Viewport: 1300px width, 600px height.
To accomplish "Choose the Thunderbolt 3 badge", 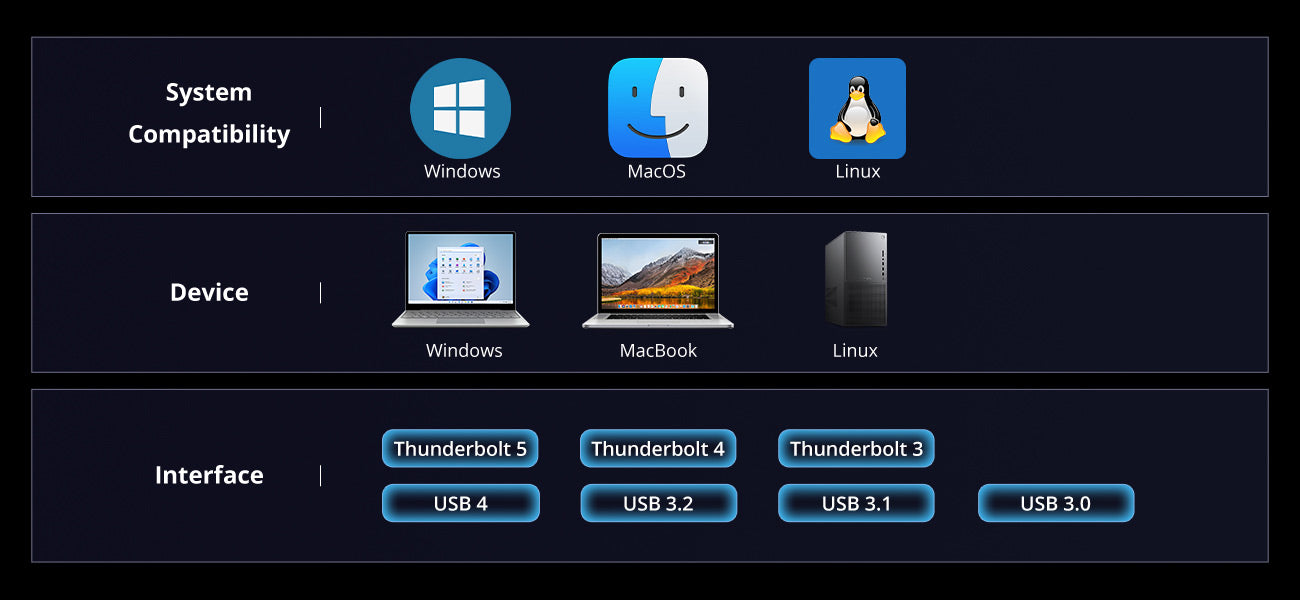I will click(856, 448).
